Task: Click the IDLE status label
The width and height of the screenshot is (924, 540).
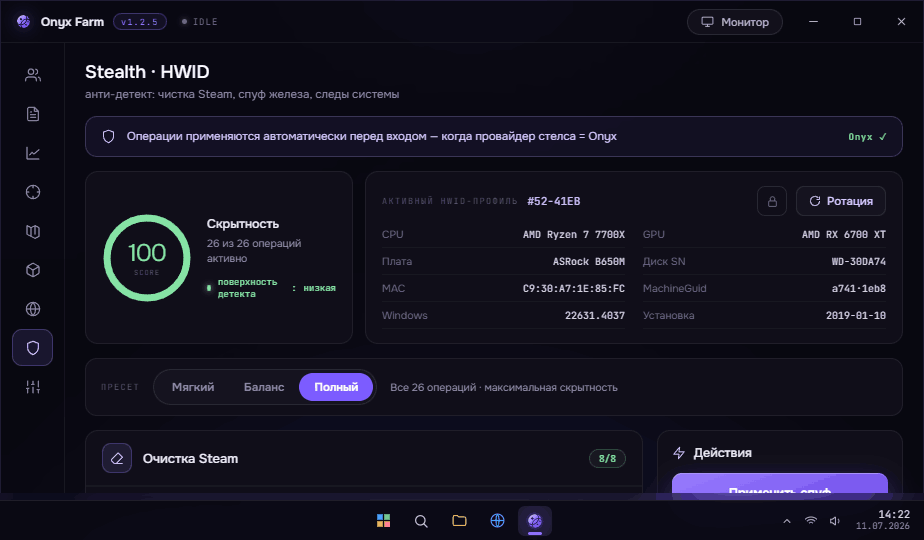Action: 200,22
